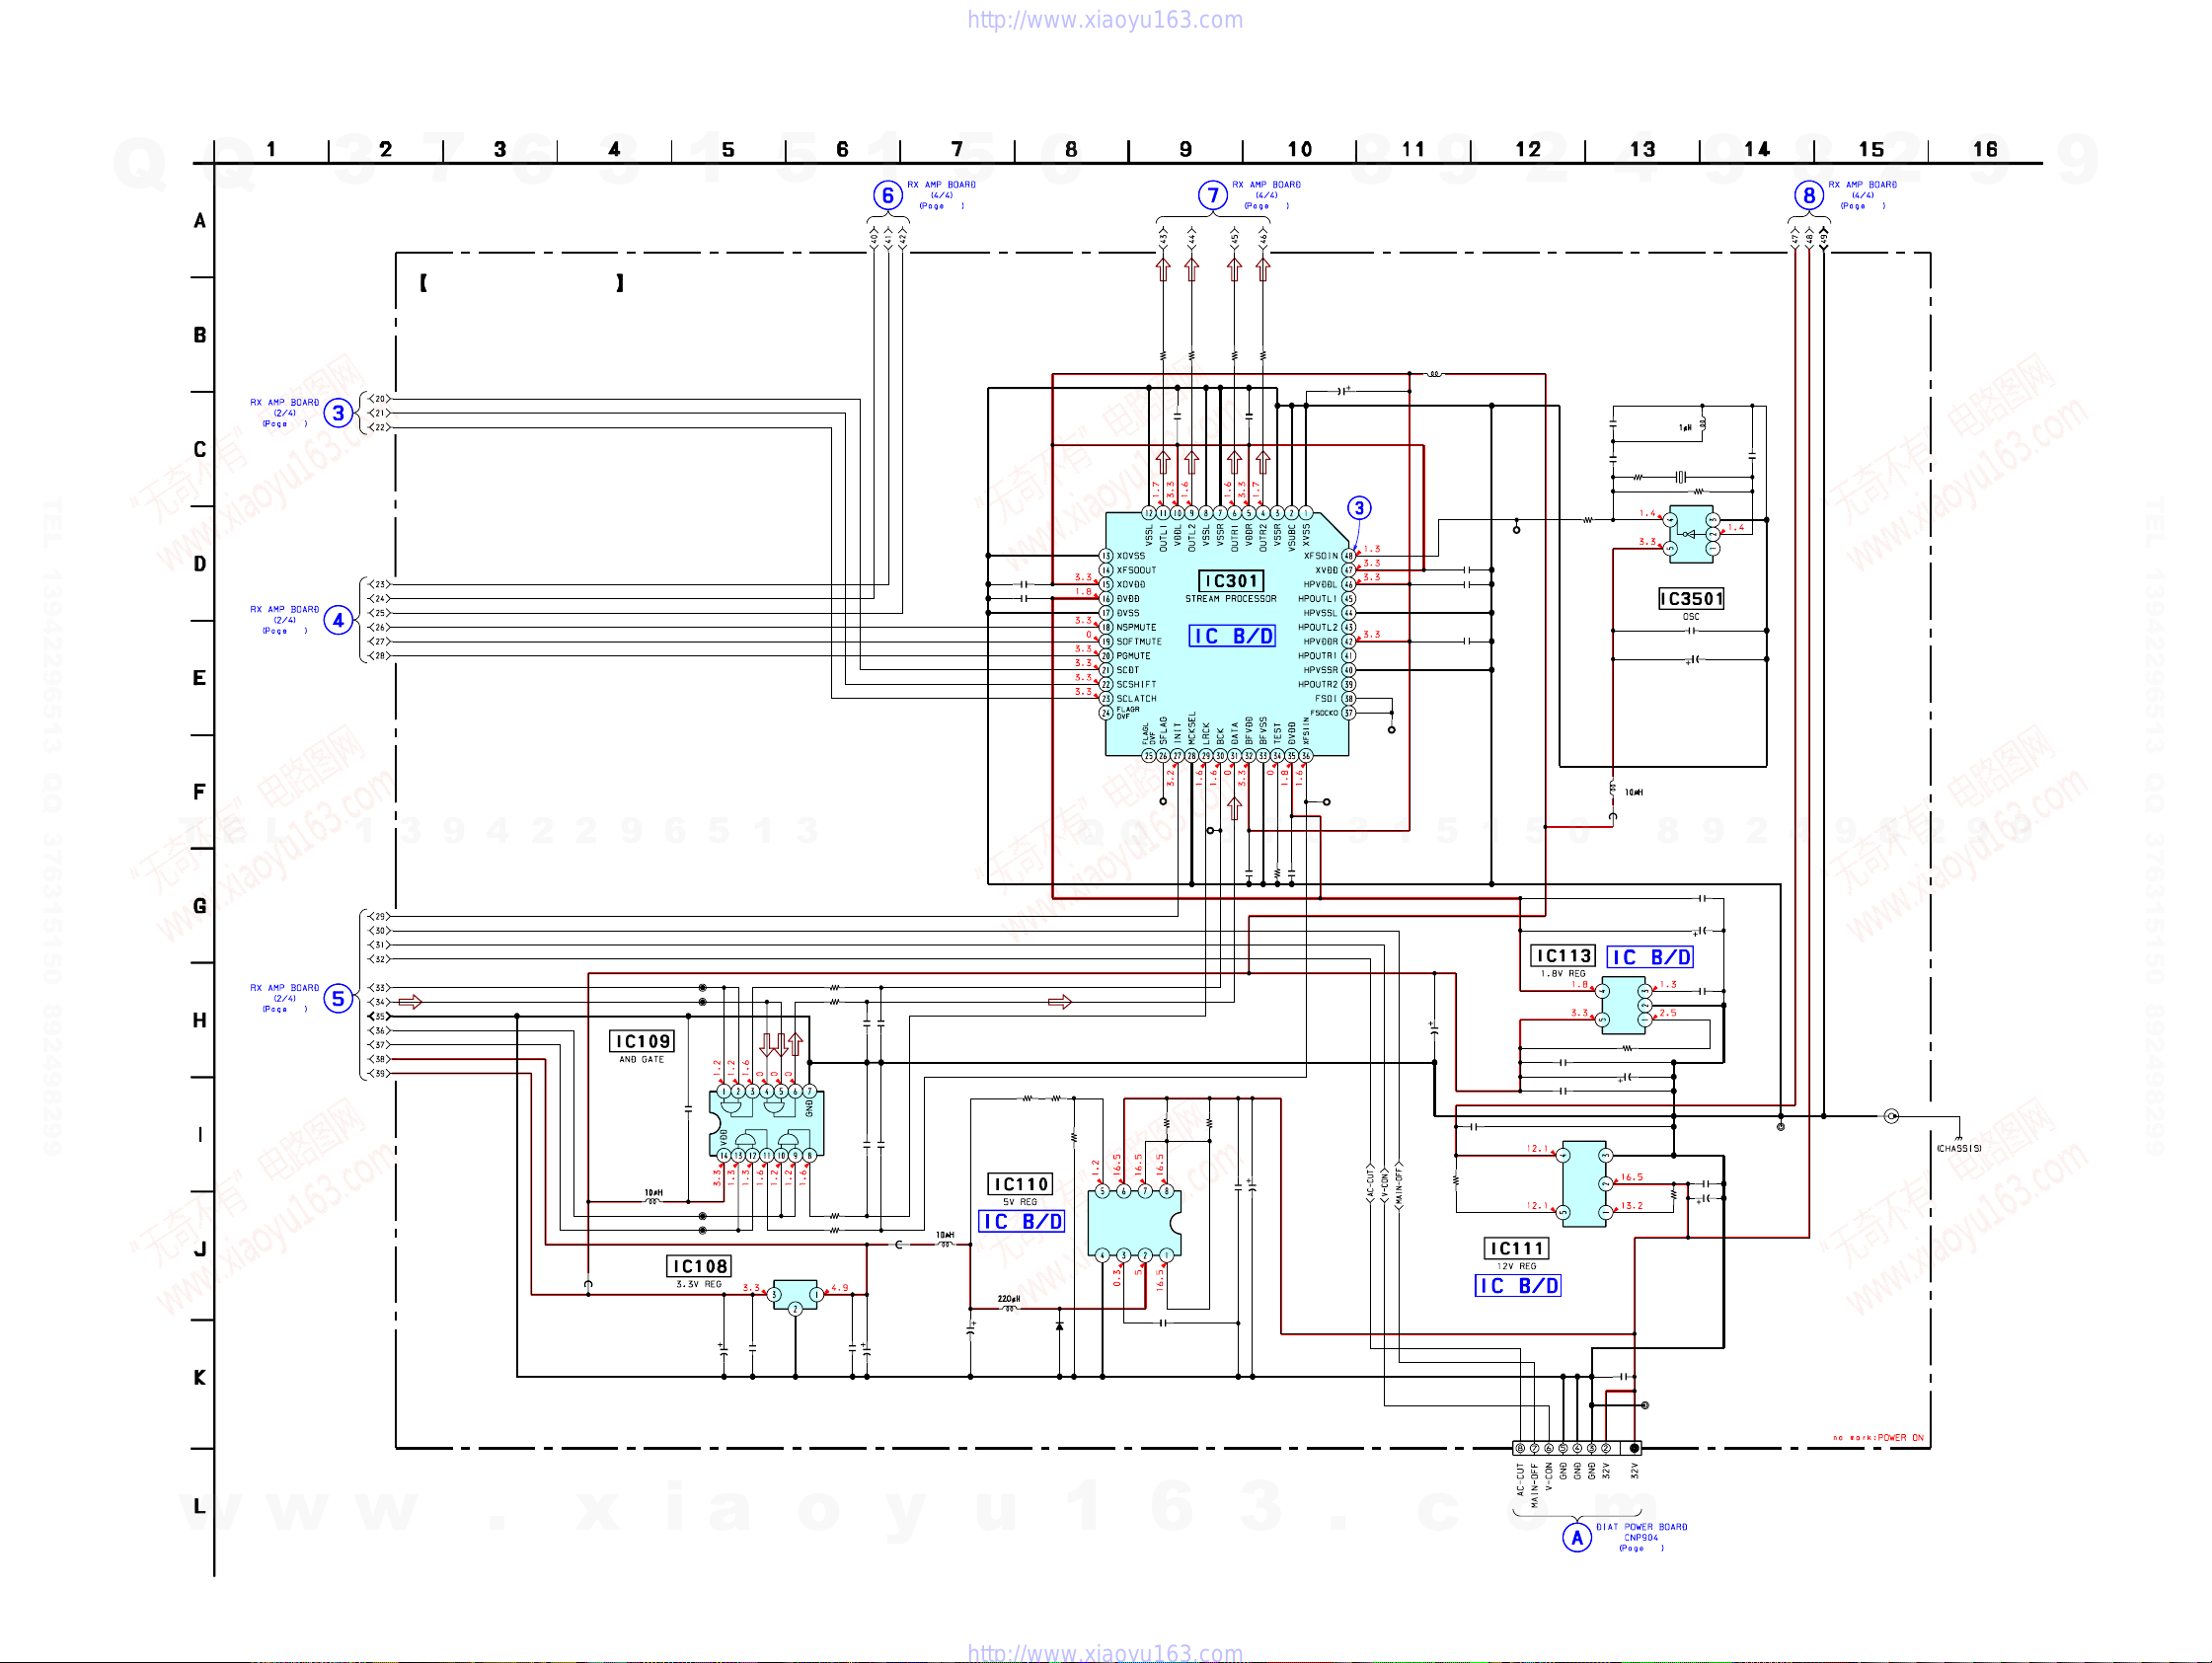Click circled connector 3 on the left edge
This screenshot has width=2212, height=1663.
339,413
